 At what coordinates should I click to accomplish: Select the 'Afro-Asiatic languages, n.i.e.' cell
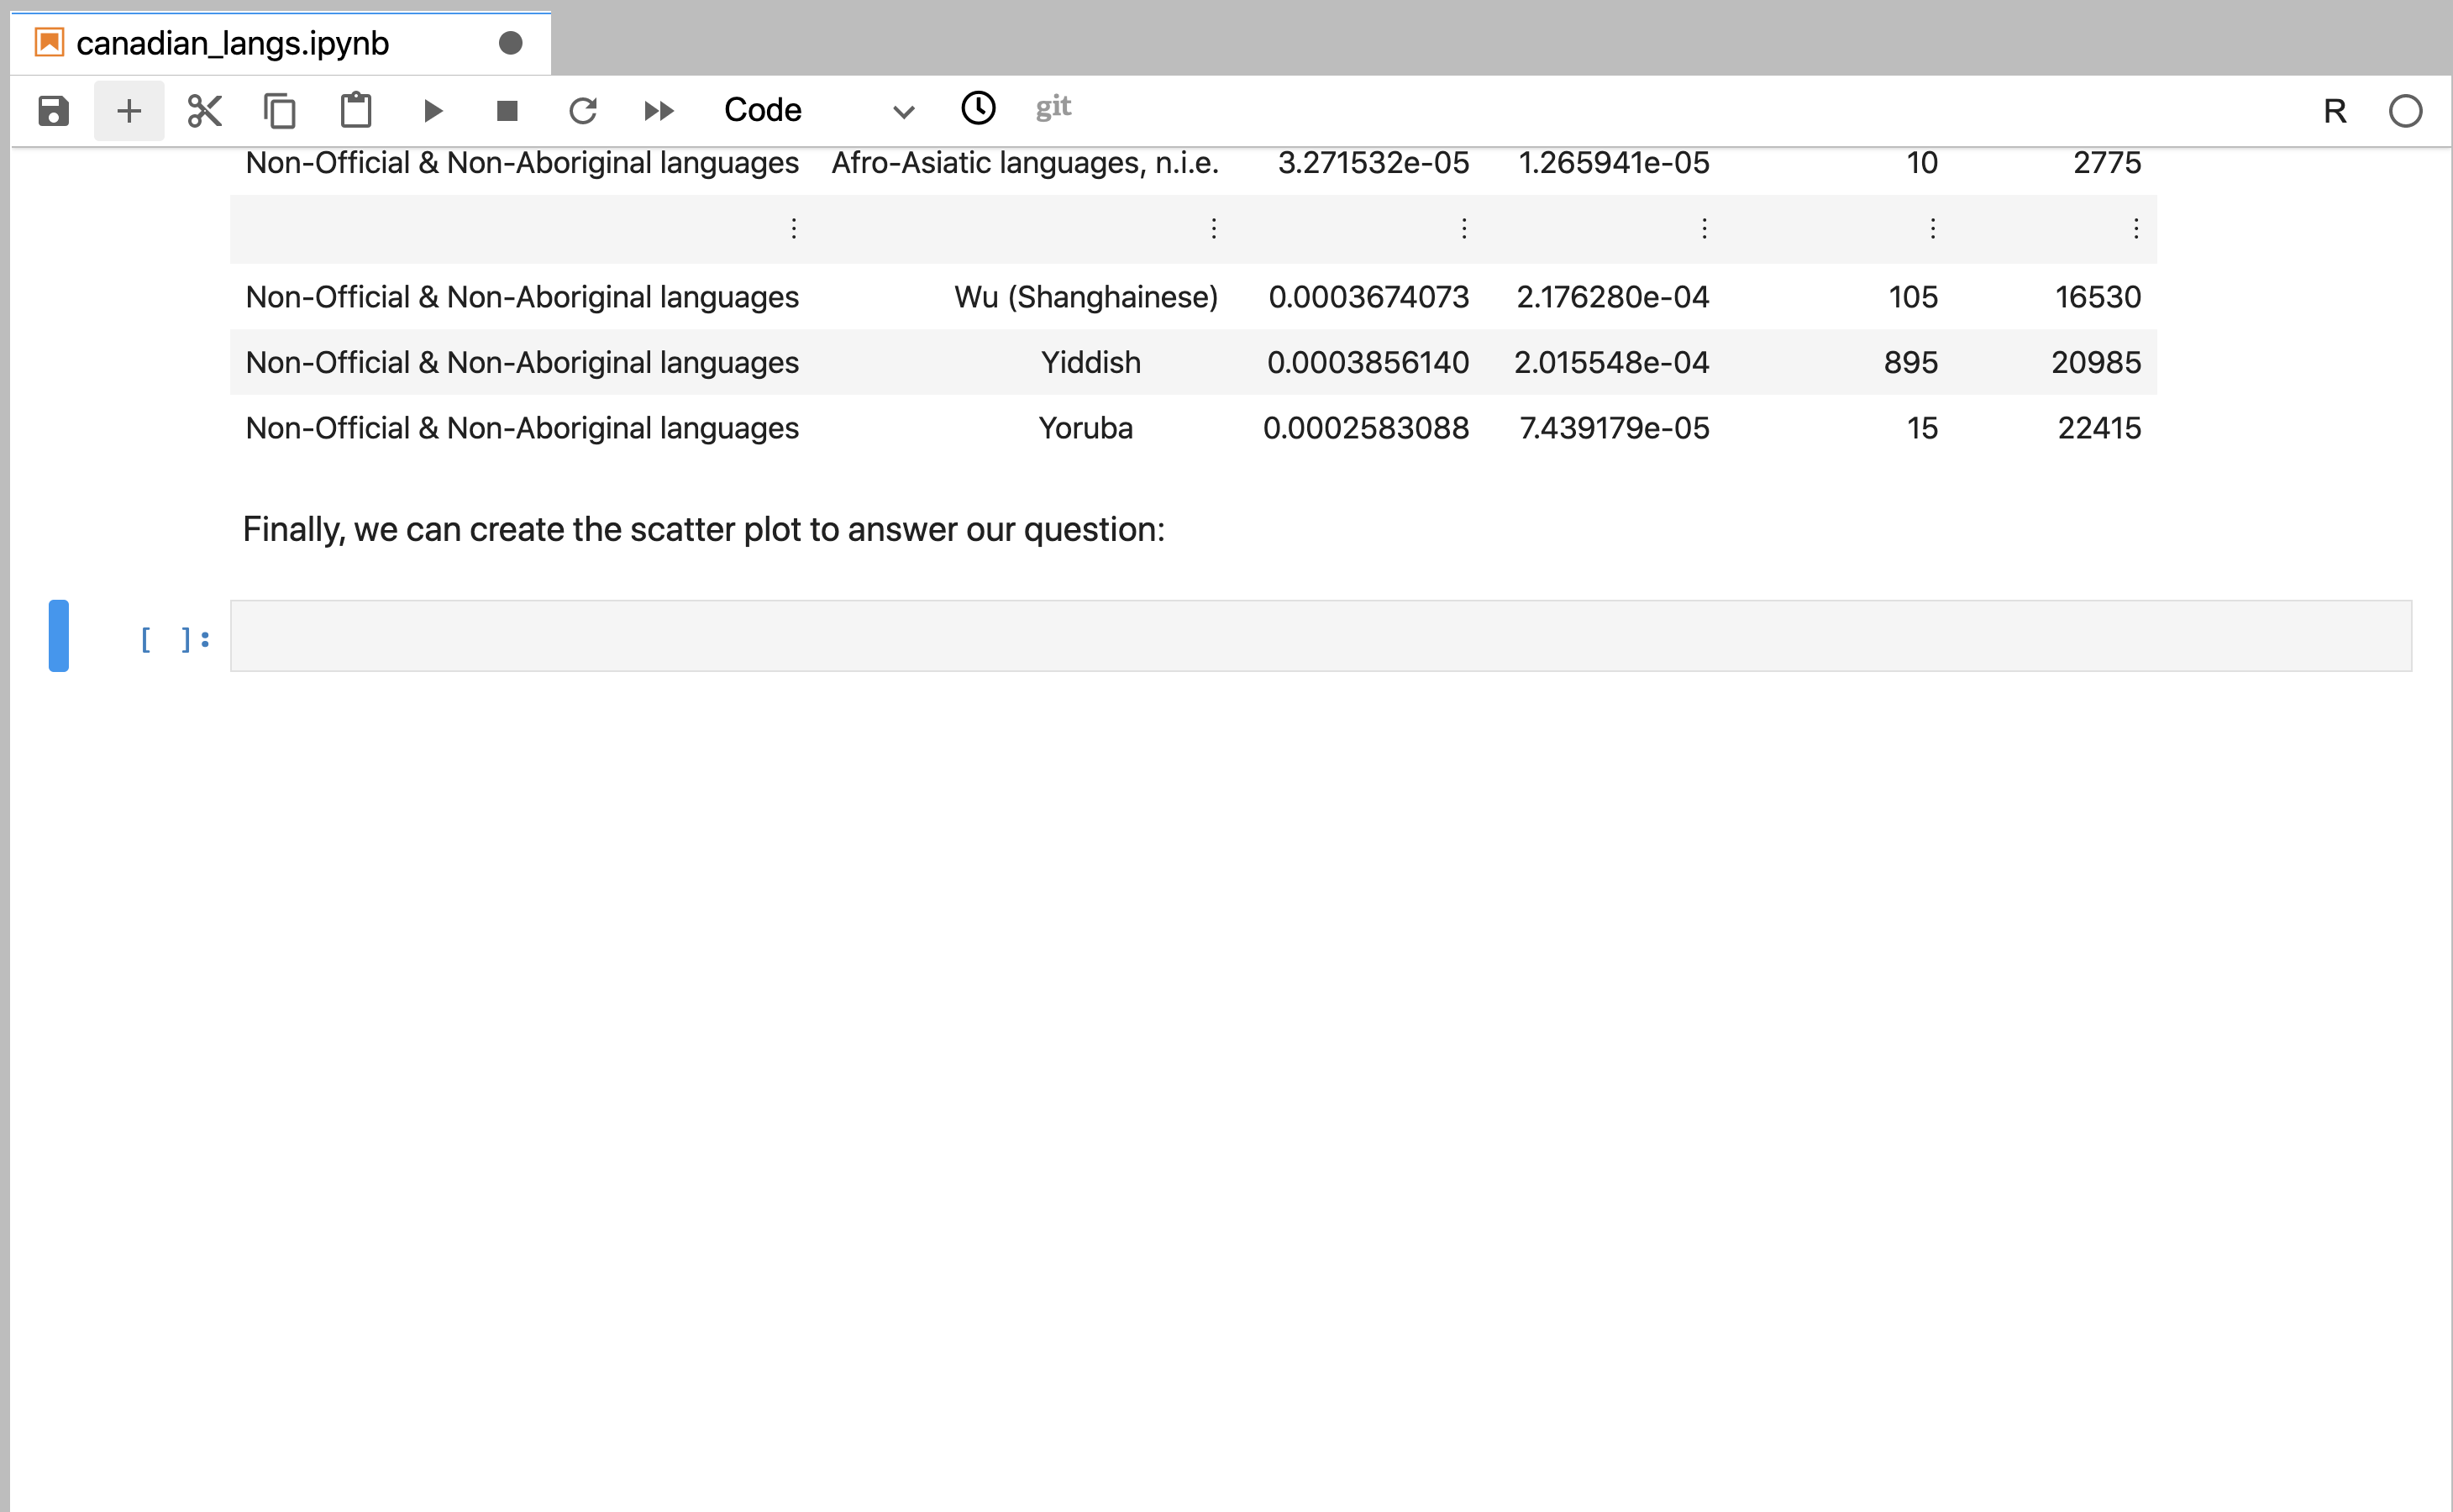[1025, 162]
